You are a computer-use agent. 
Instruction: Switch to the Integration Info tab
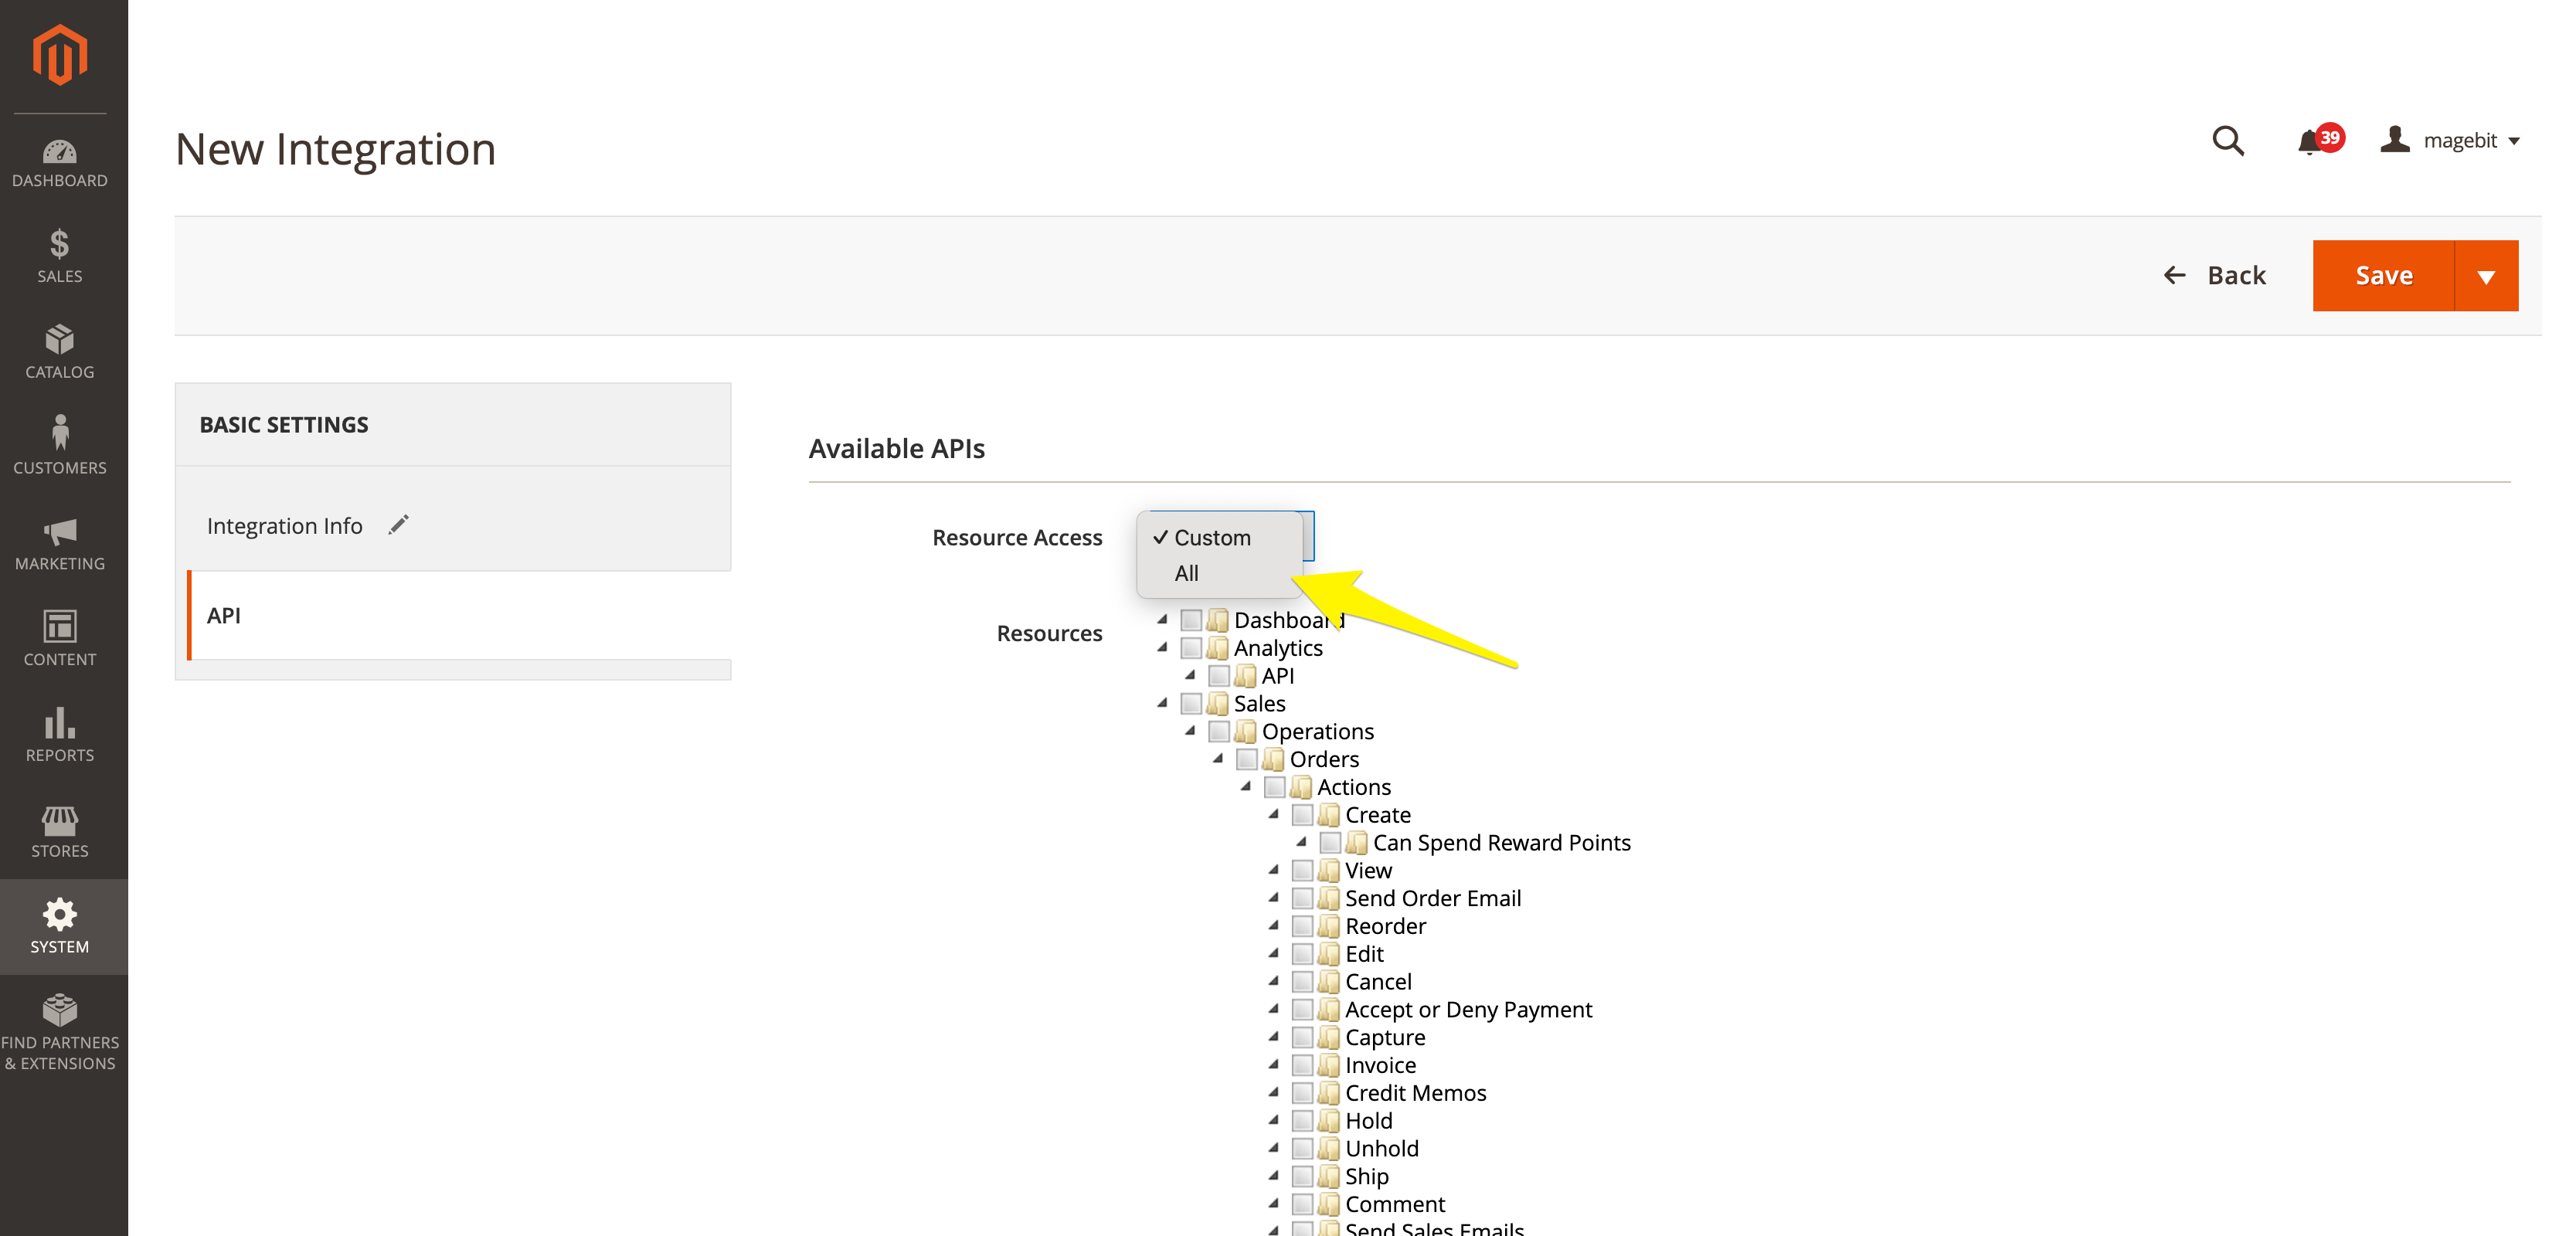tap(285, 526)
